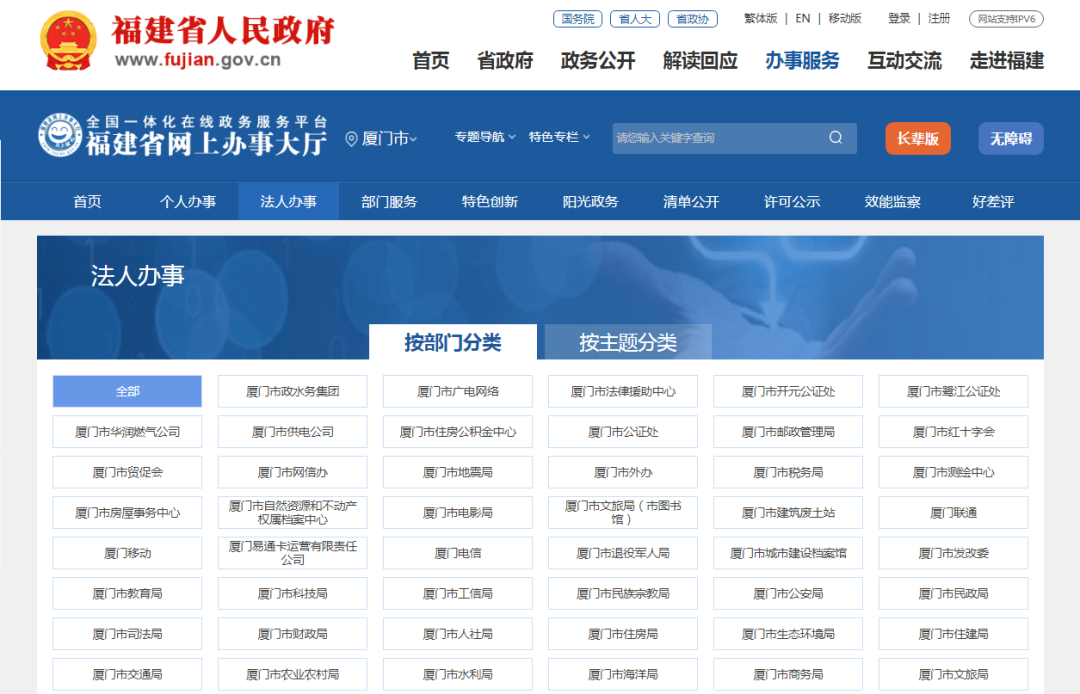The height and width of the screenshot is (694, 1080).
Task: Click the keyword search input field
Action: tap(715, 138)
